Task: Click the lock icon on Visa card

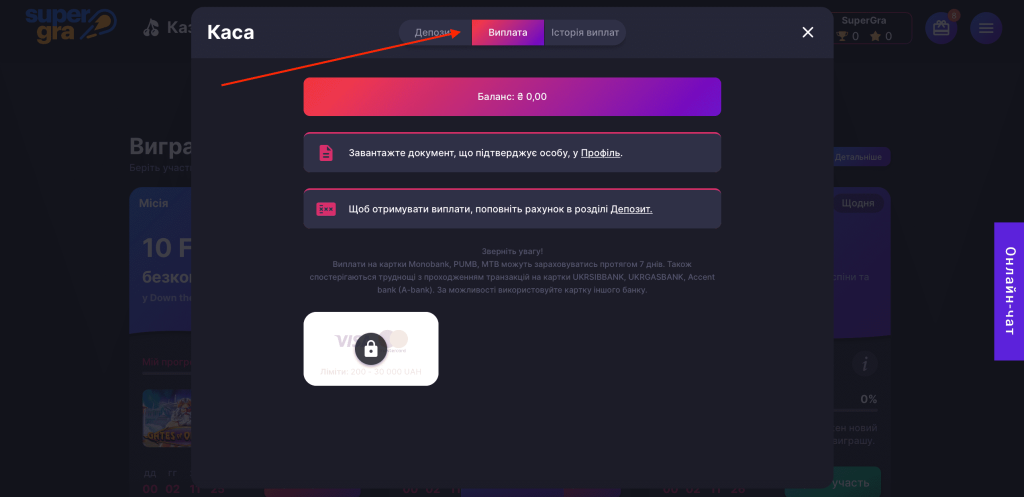Action: (371, 348)
